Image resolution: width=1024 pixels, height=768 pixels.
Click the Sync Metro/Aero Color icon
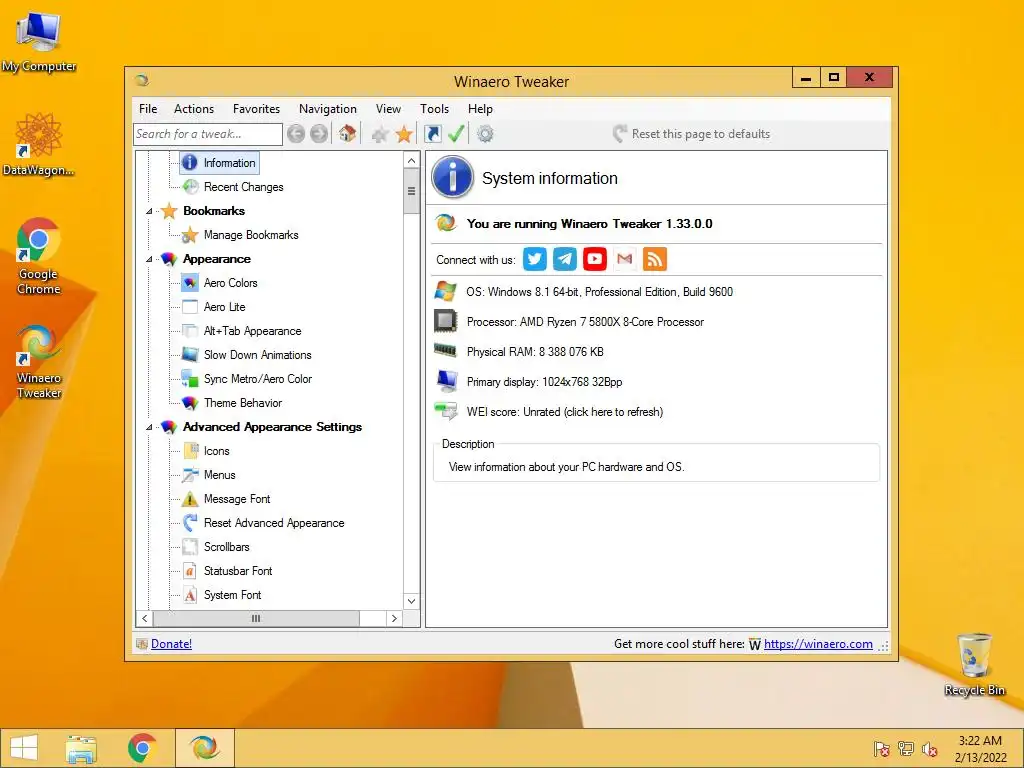190,379
